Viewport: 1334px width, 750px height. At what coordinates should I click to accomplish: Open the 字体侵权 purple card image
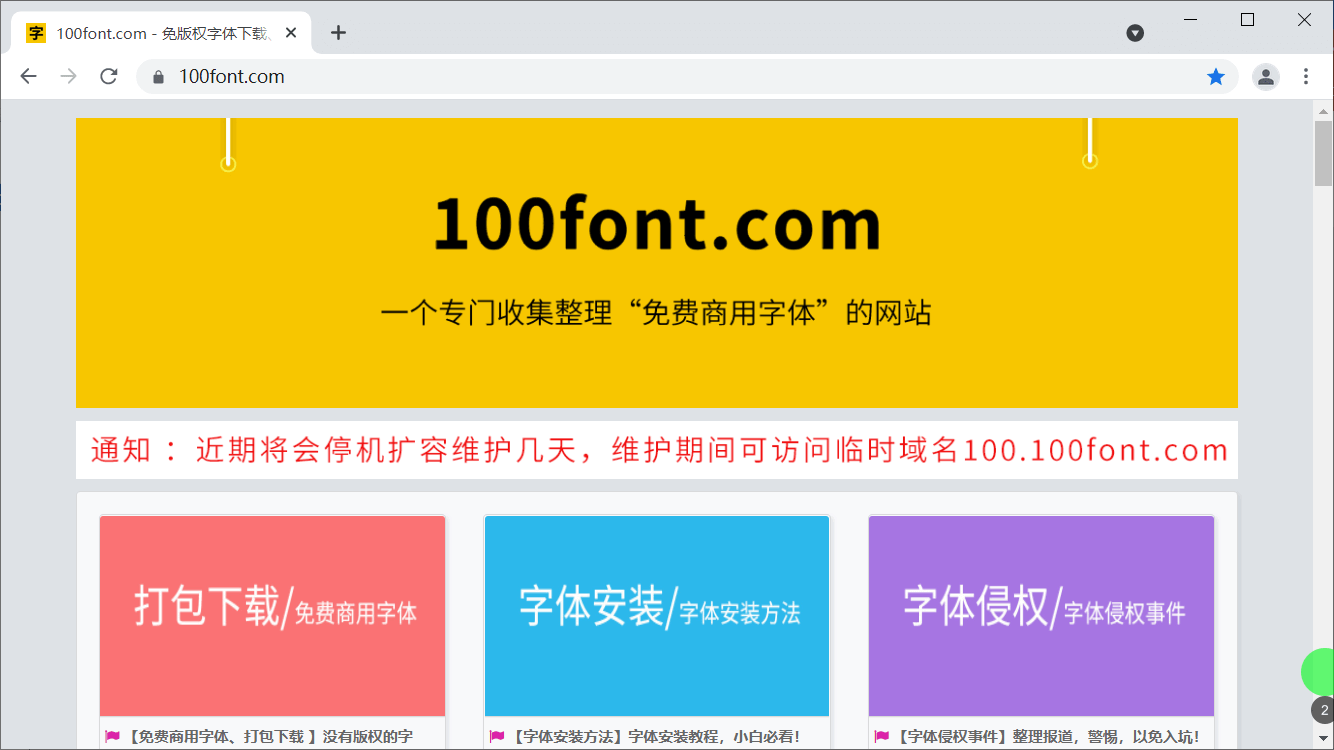coord(1041,616)
